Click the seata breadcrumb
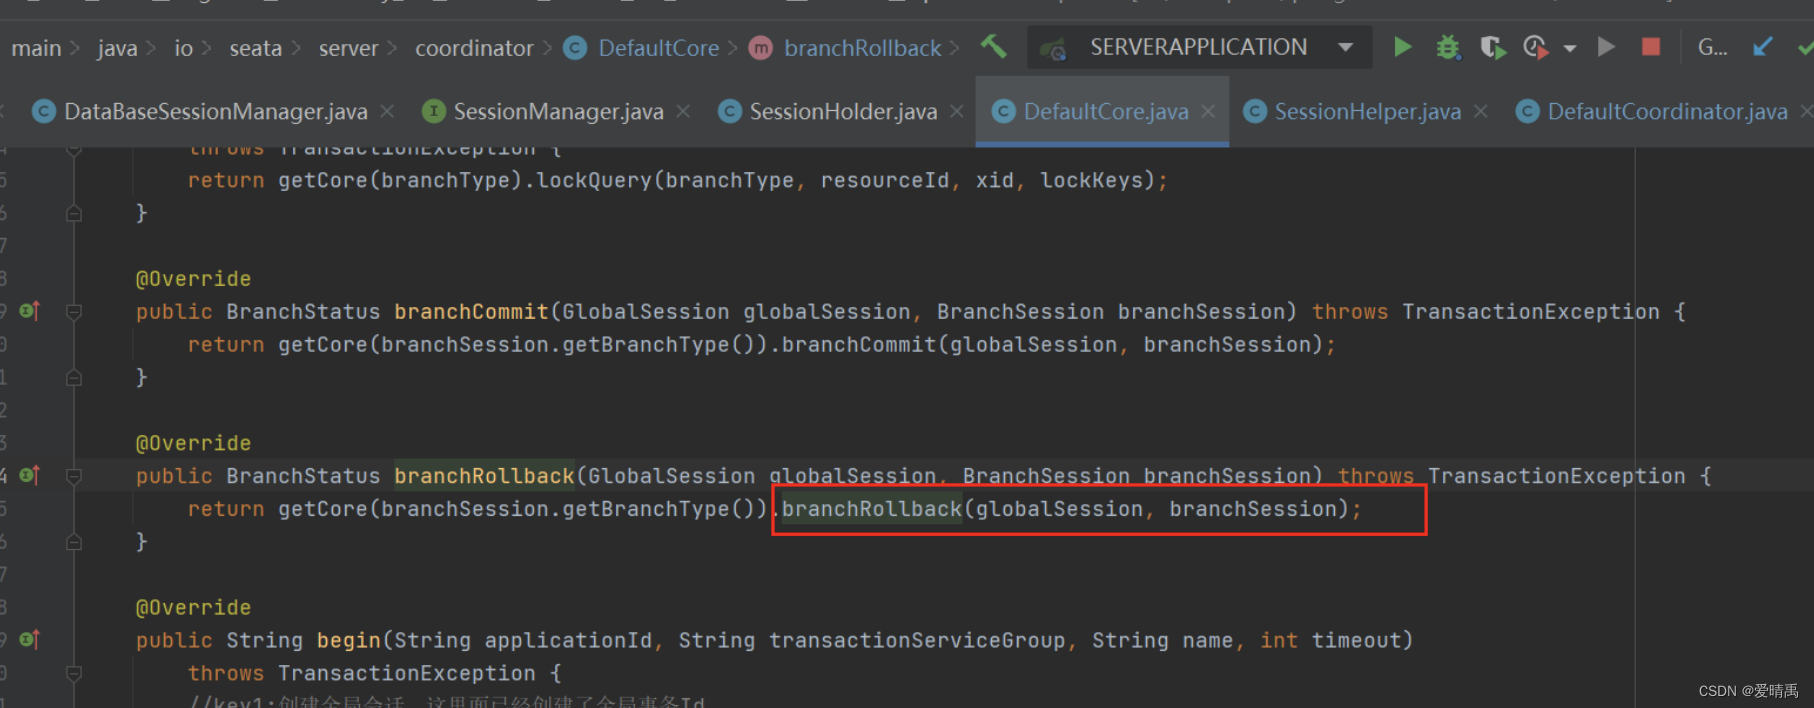Image resolution: width=1814 pixels, height=708 pixels. pyautogui.click(x=256, y=48)
